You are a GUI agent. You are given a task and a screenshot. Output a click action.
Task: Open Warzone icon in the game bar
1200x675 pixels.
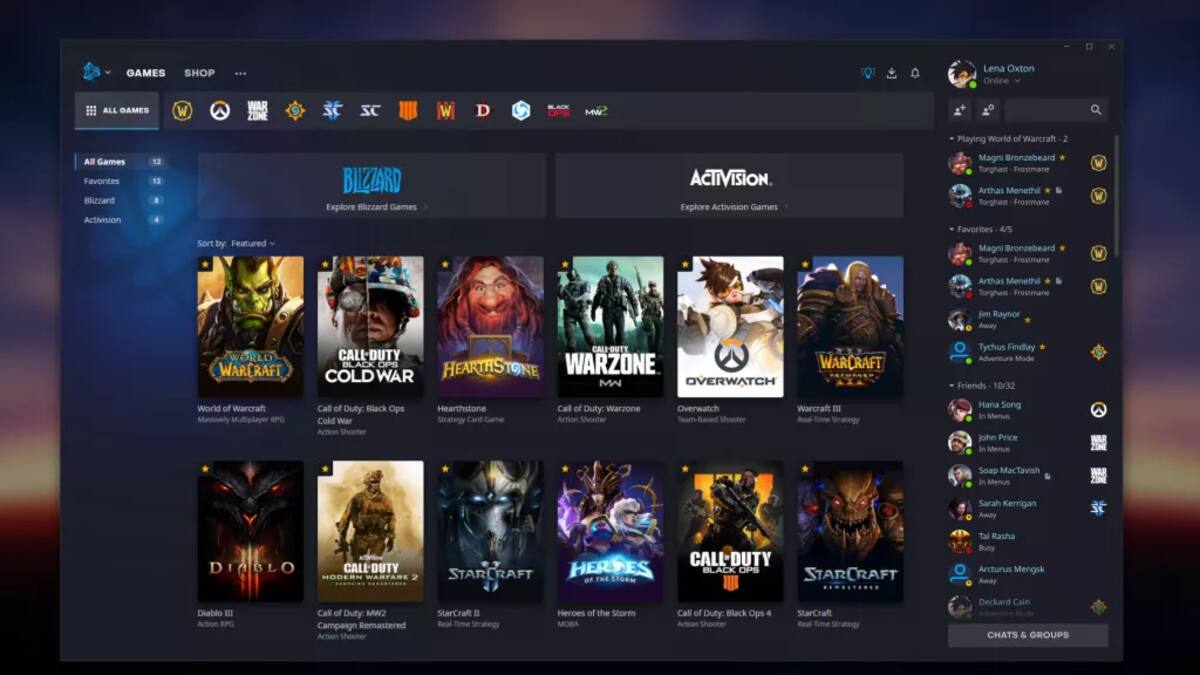tap(257, 111)
